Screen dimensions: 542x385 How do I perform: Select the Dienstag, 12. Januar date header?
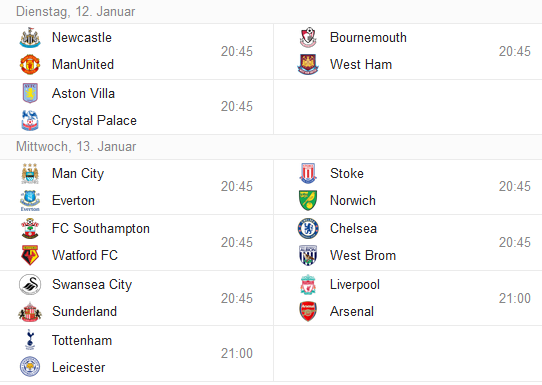[75, 11]
